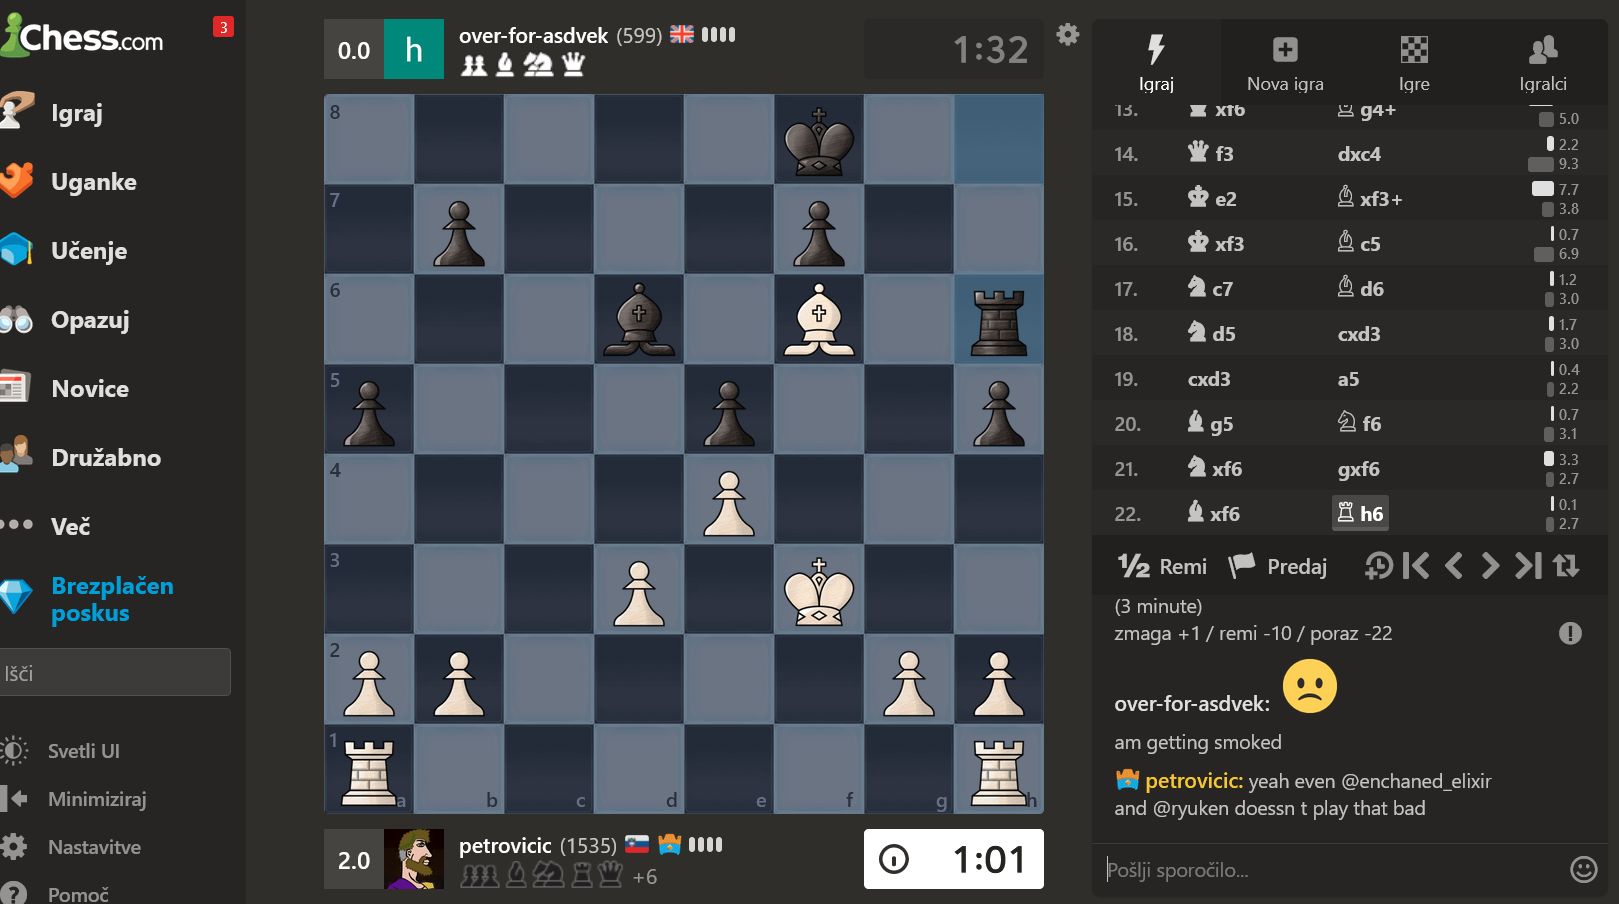Select move 14 dxc4 in move list
This screenshot has height=904, width=1619.
[x=1359, y=154]
